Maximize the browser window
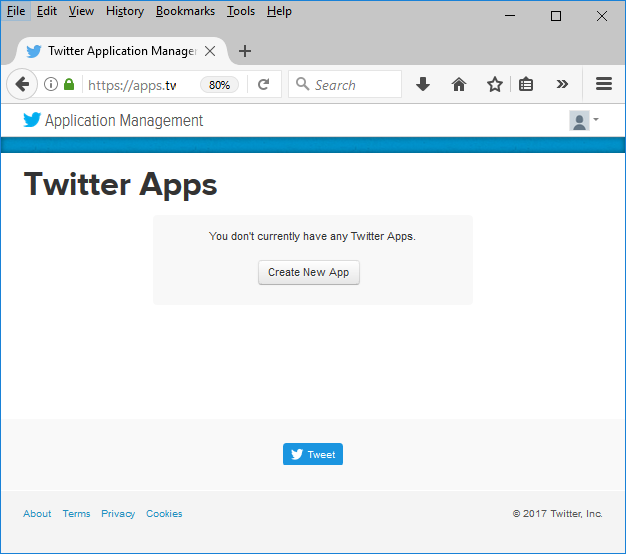626x554 pixels. coord(556,16)
